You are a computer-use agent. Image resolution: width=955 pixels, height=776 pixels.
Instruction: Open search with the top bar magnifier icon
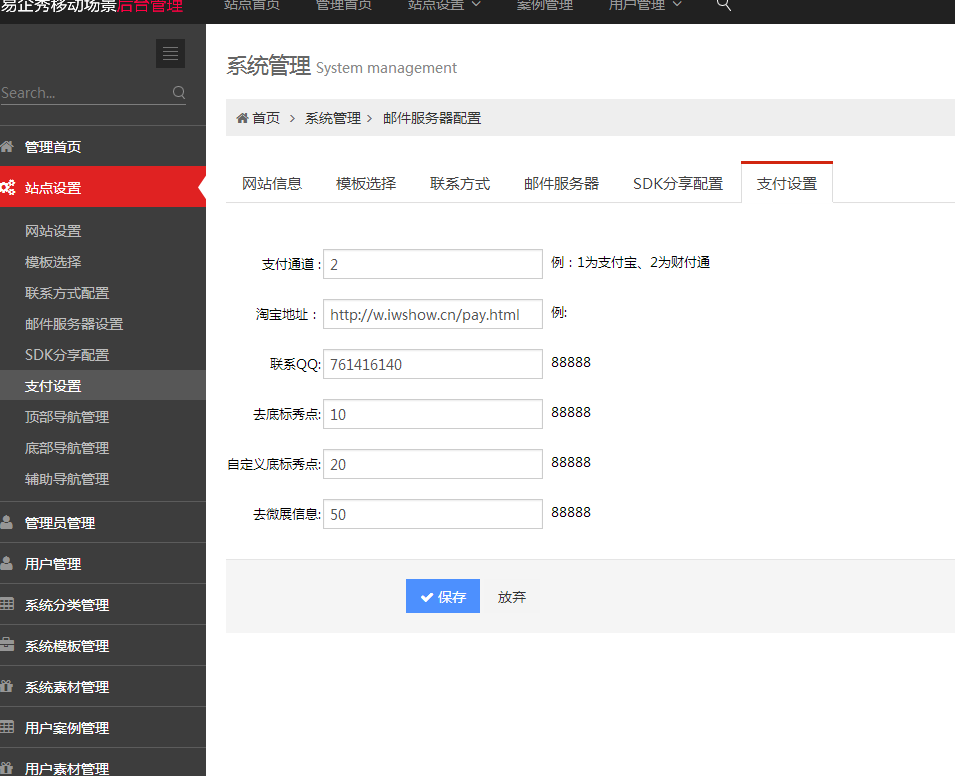(x=724, y=7)
